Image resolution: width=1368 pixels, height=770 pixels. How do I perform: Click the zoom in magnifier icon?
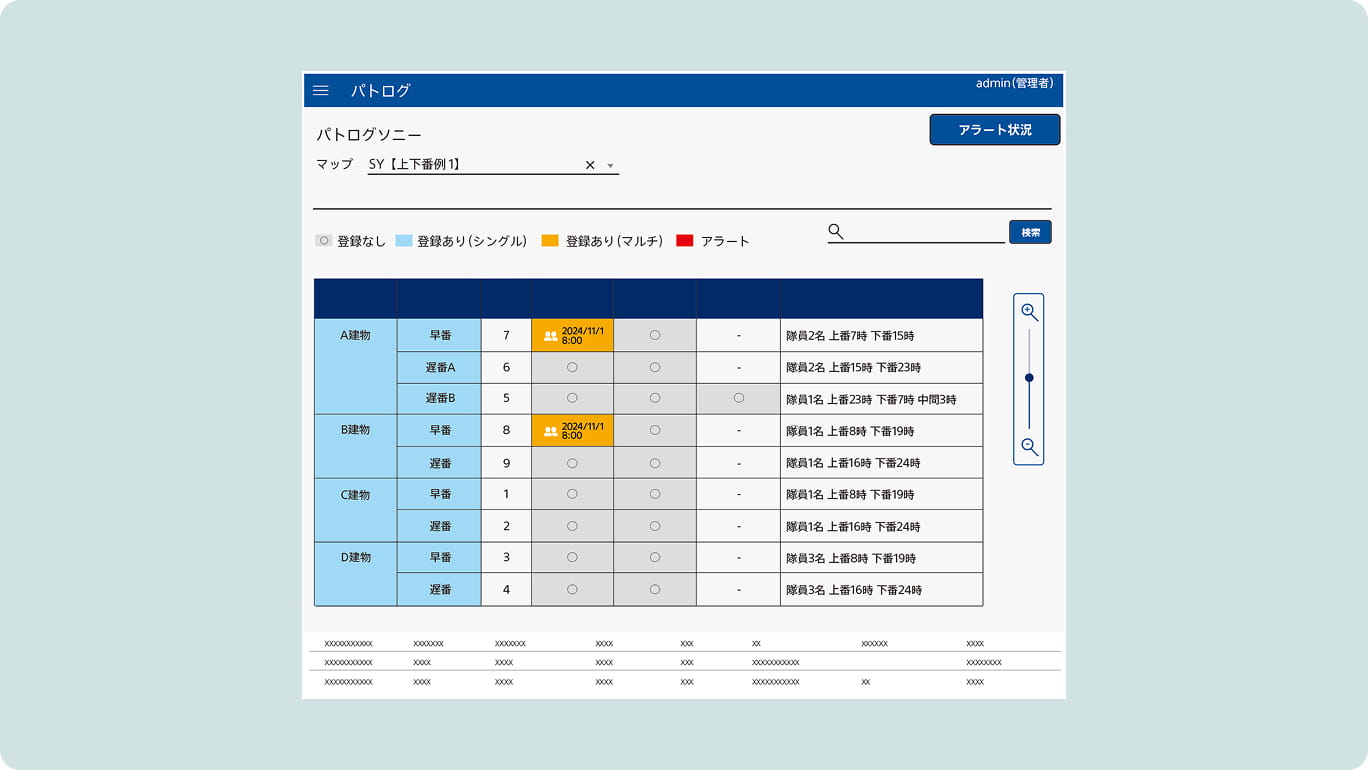pos(1029,312)
